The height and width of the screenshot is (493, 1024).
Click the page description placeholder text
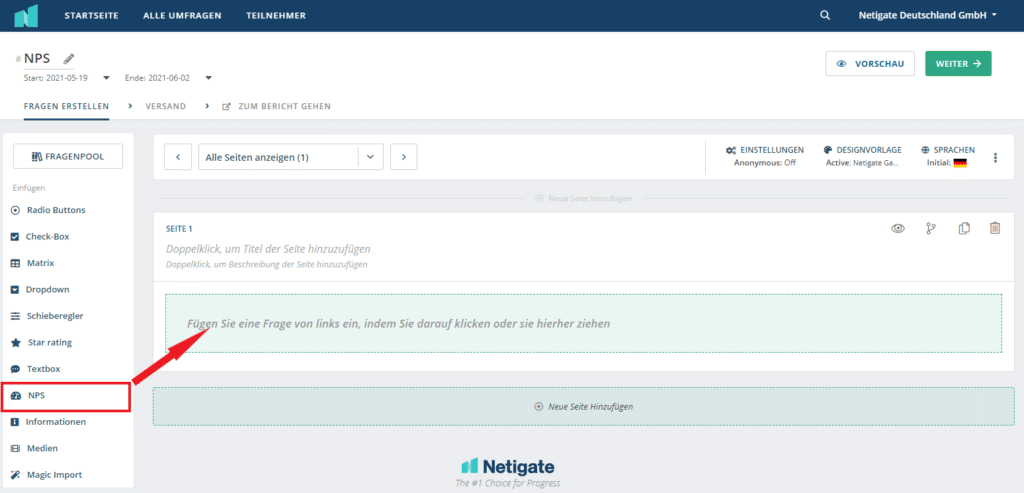tap(266, 265)
